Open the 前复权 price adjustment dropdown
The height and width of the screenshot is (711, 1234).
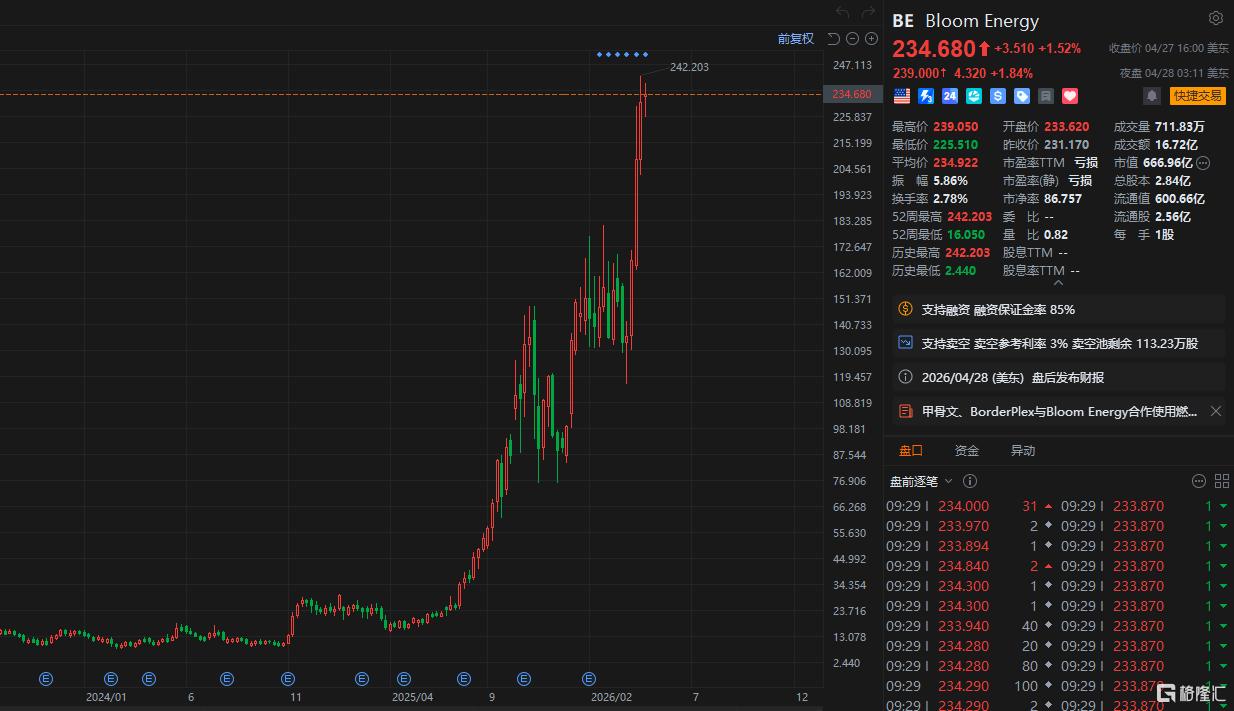[796, 39]
